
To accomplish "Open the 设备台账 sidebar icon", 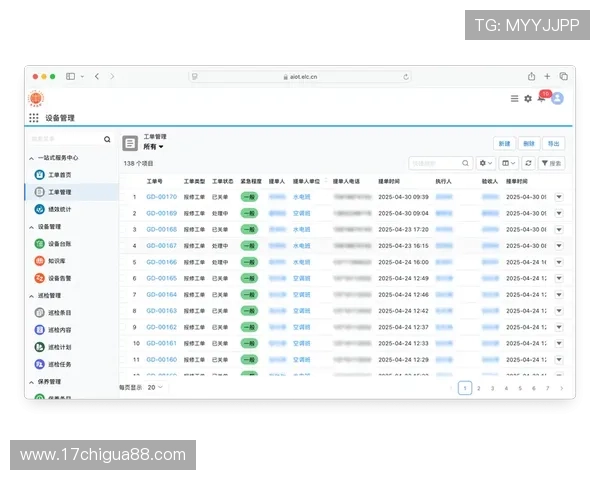I will [x=39, y=243].
